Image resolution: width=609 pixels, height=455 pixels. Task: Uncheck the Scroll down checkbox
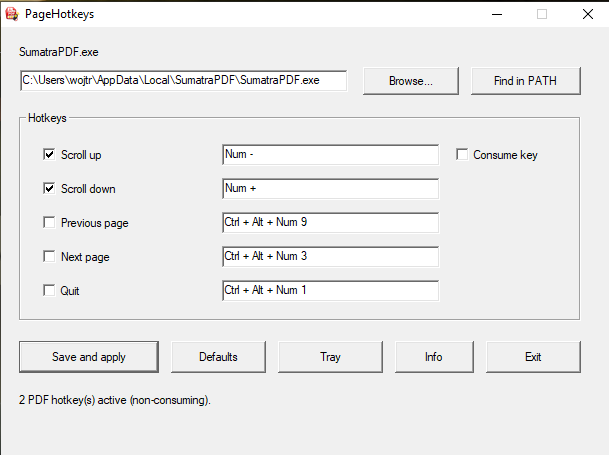pos(49,188)
